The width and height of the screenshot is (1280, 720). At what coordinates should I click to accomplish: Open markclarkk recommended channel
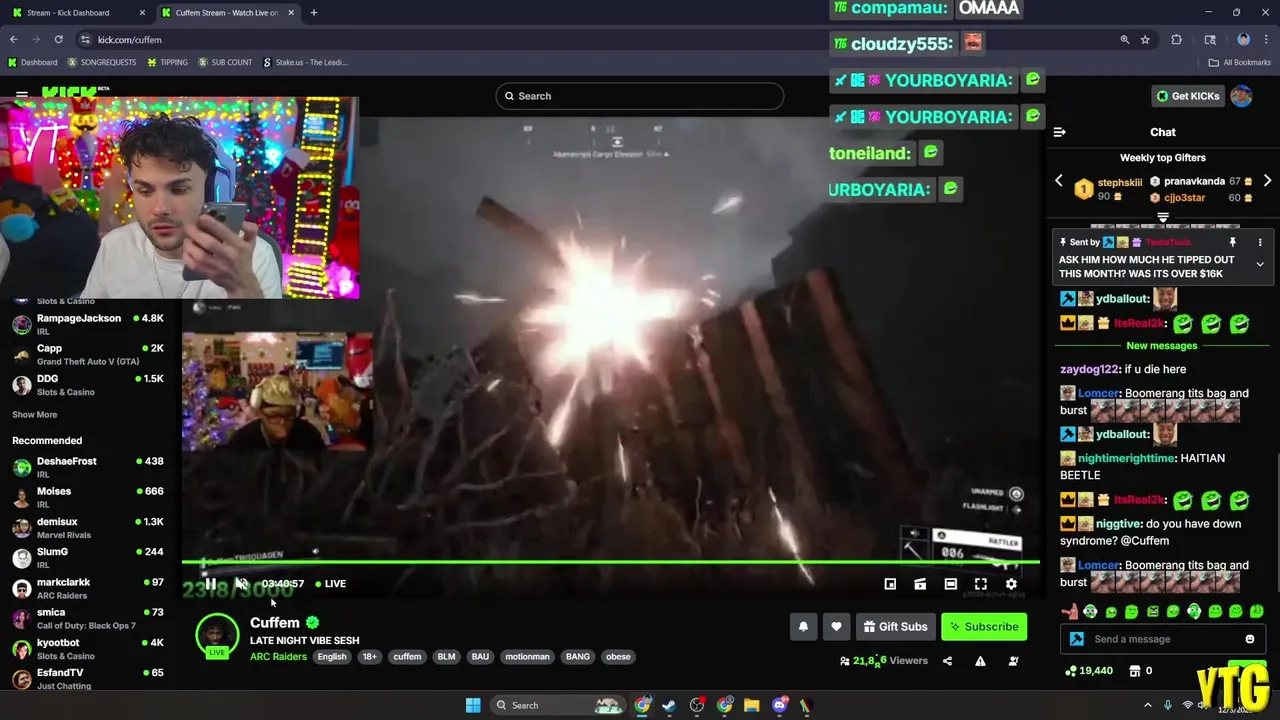(x=86, y=588)
